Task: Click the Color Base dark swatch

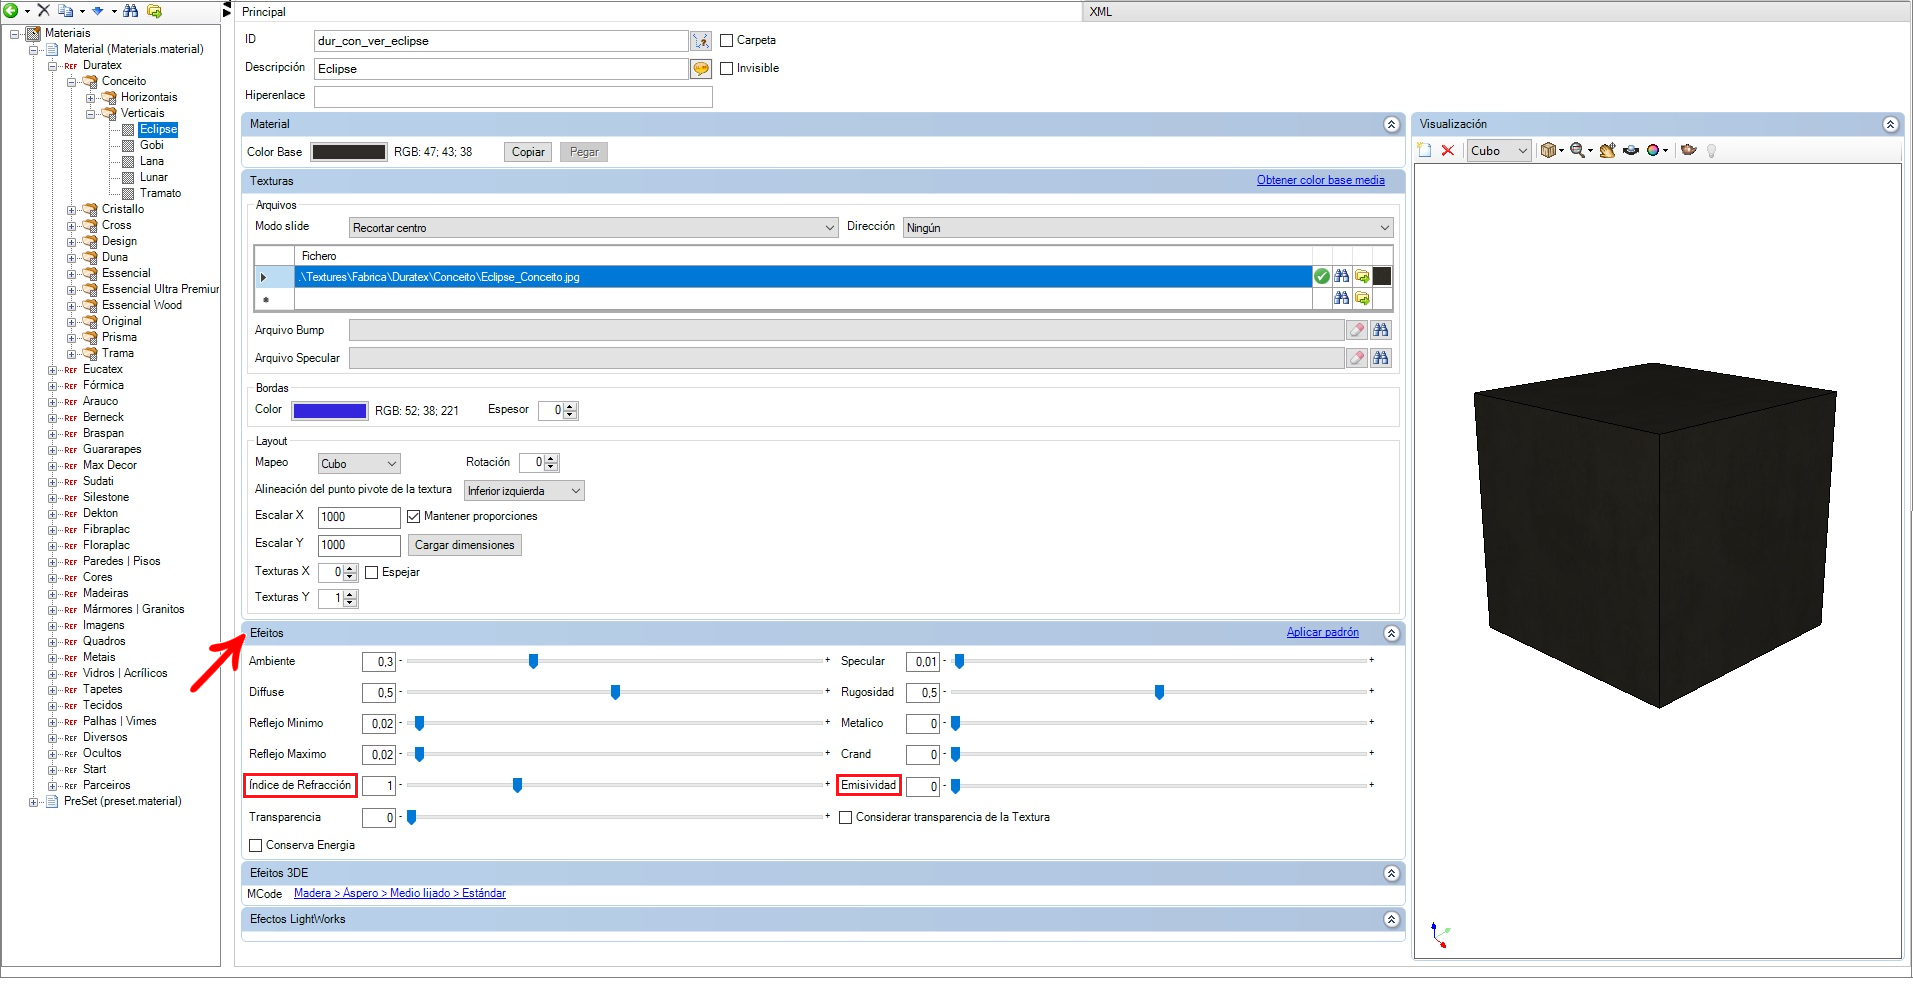Action: coord(348,152)
